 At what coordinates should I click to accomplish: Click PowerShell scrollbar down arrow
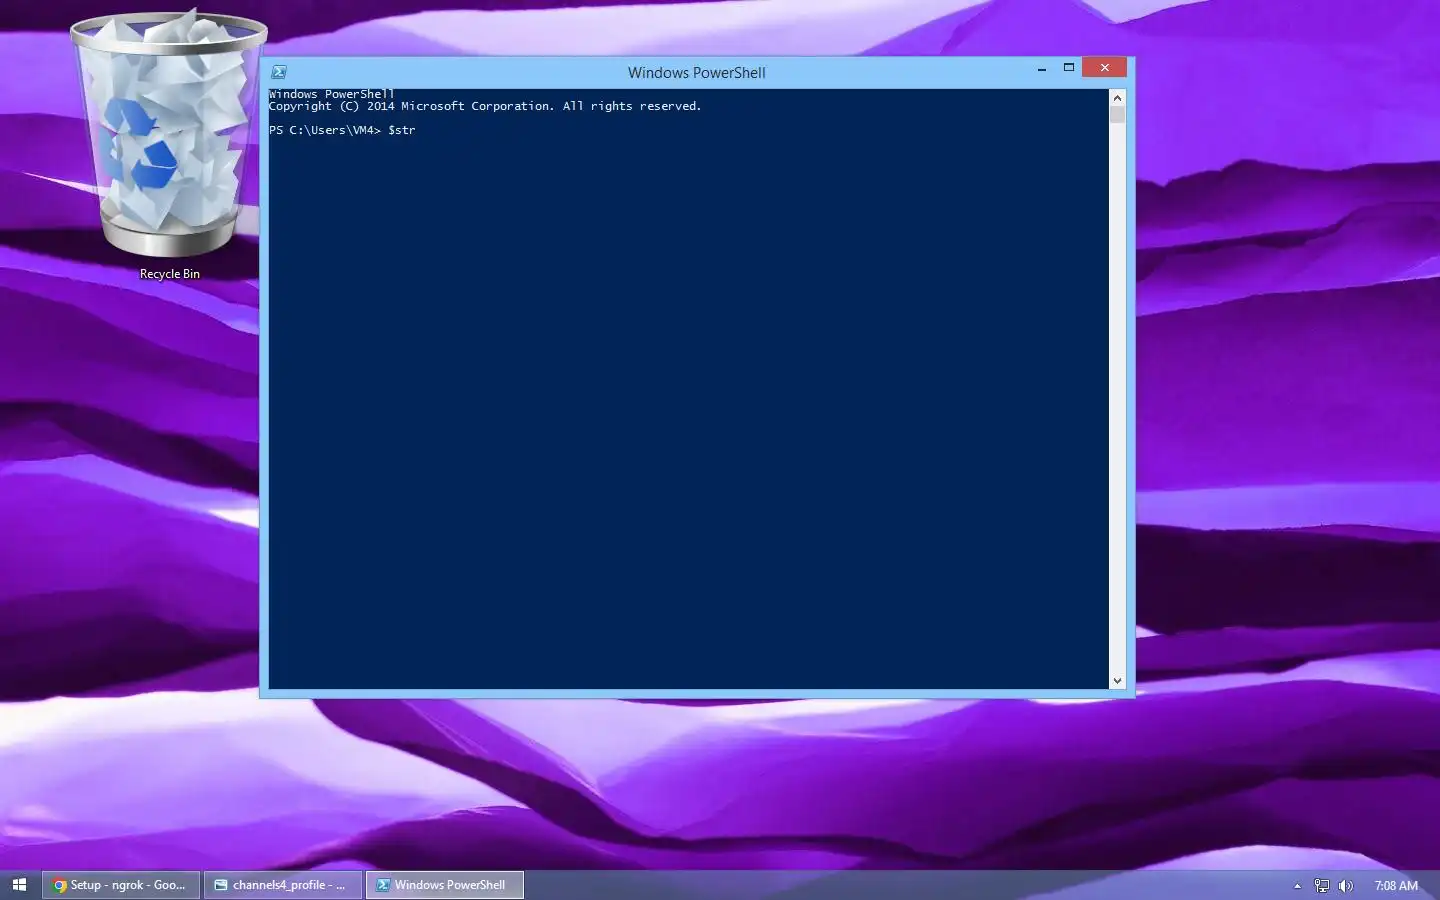click(1117, 681)
